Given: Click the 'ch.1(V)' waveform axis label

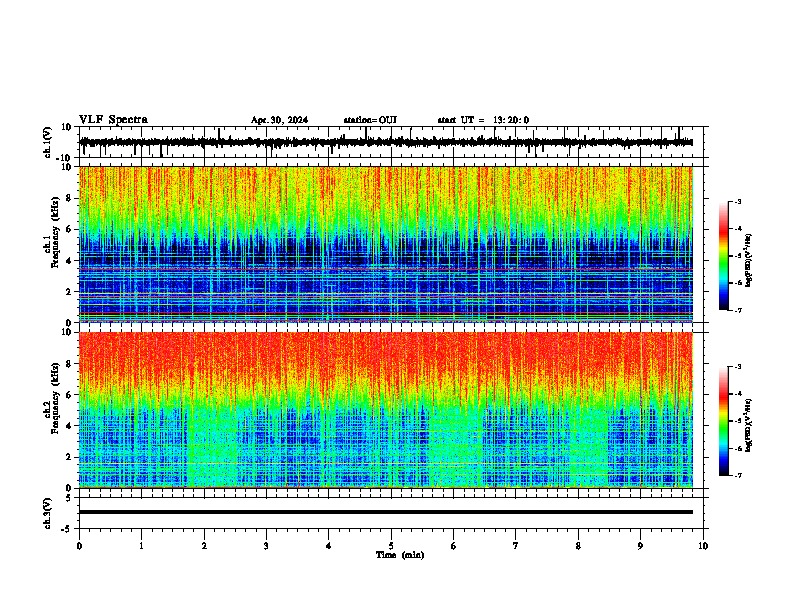Looking at the screenshot, I should tap(48, 142).
